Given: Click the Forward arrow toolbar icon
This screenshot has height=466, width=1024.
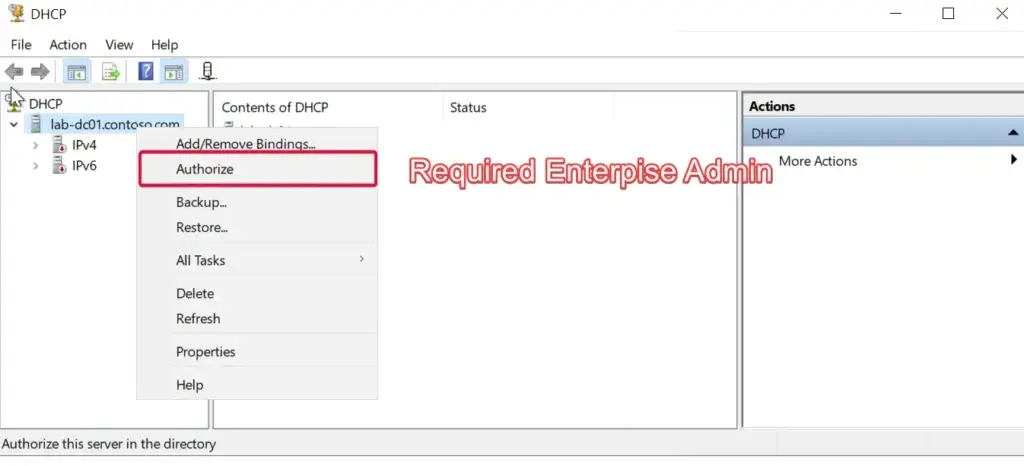Looking at the screenshot, I should pos(40,71).
